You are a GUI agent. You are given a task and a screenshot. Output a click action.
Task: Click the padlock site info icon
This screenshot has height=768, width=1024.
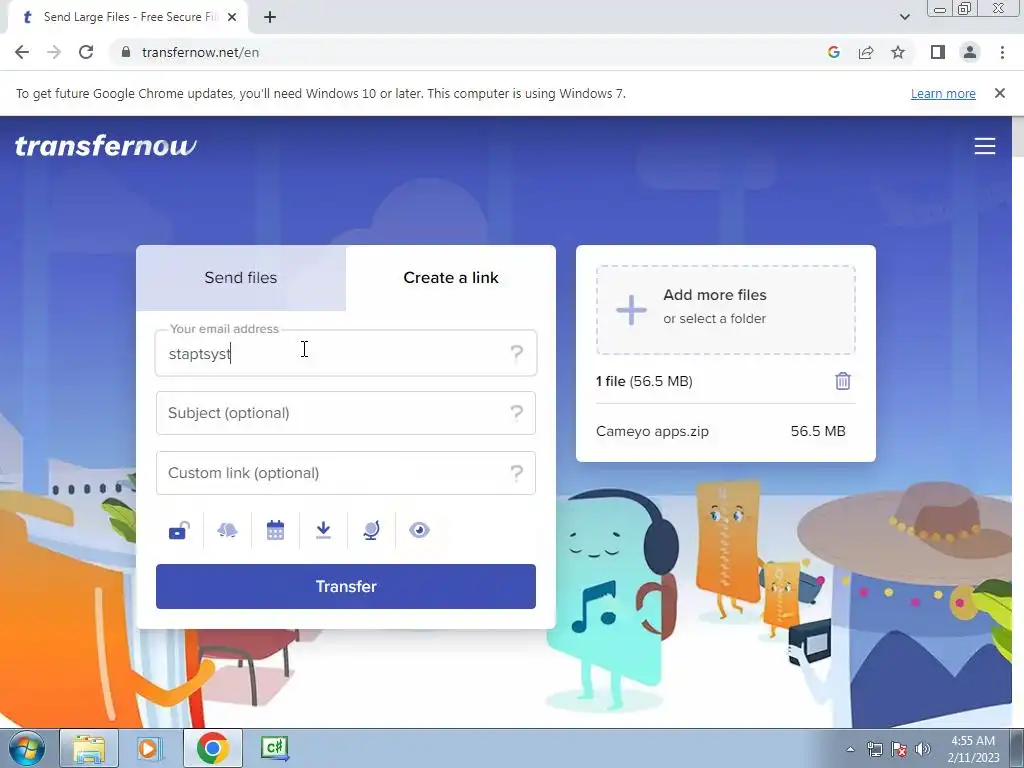[x=126, y=52]
